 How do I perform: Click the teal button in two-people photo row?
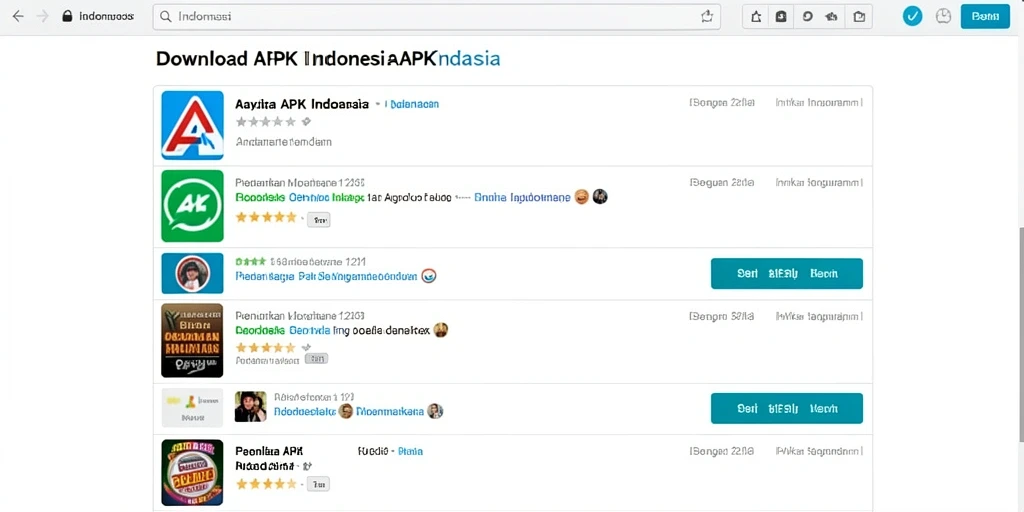point(786,408)
